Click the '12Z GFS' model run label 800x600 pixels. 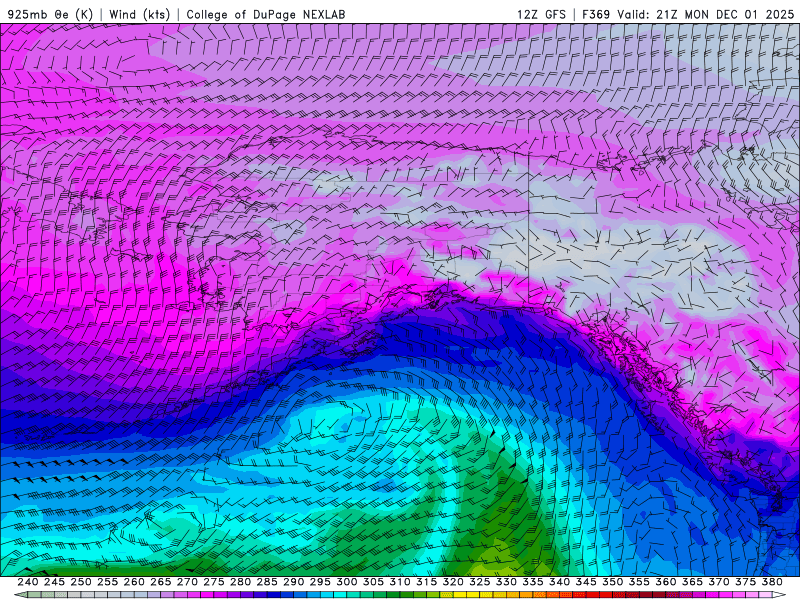(x=541, y=14)
